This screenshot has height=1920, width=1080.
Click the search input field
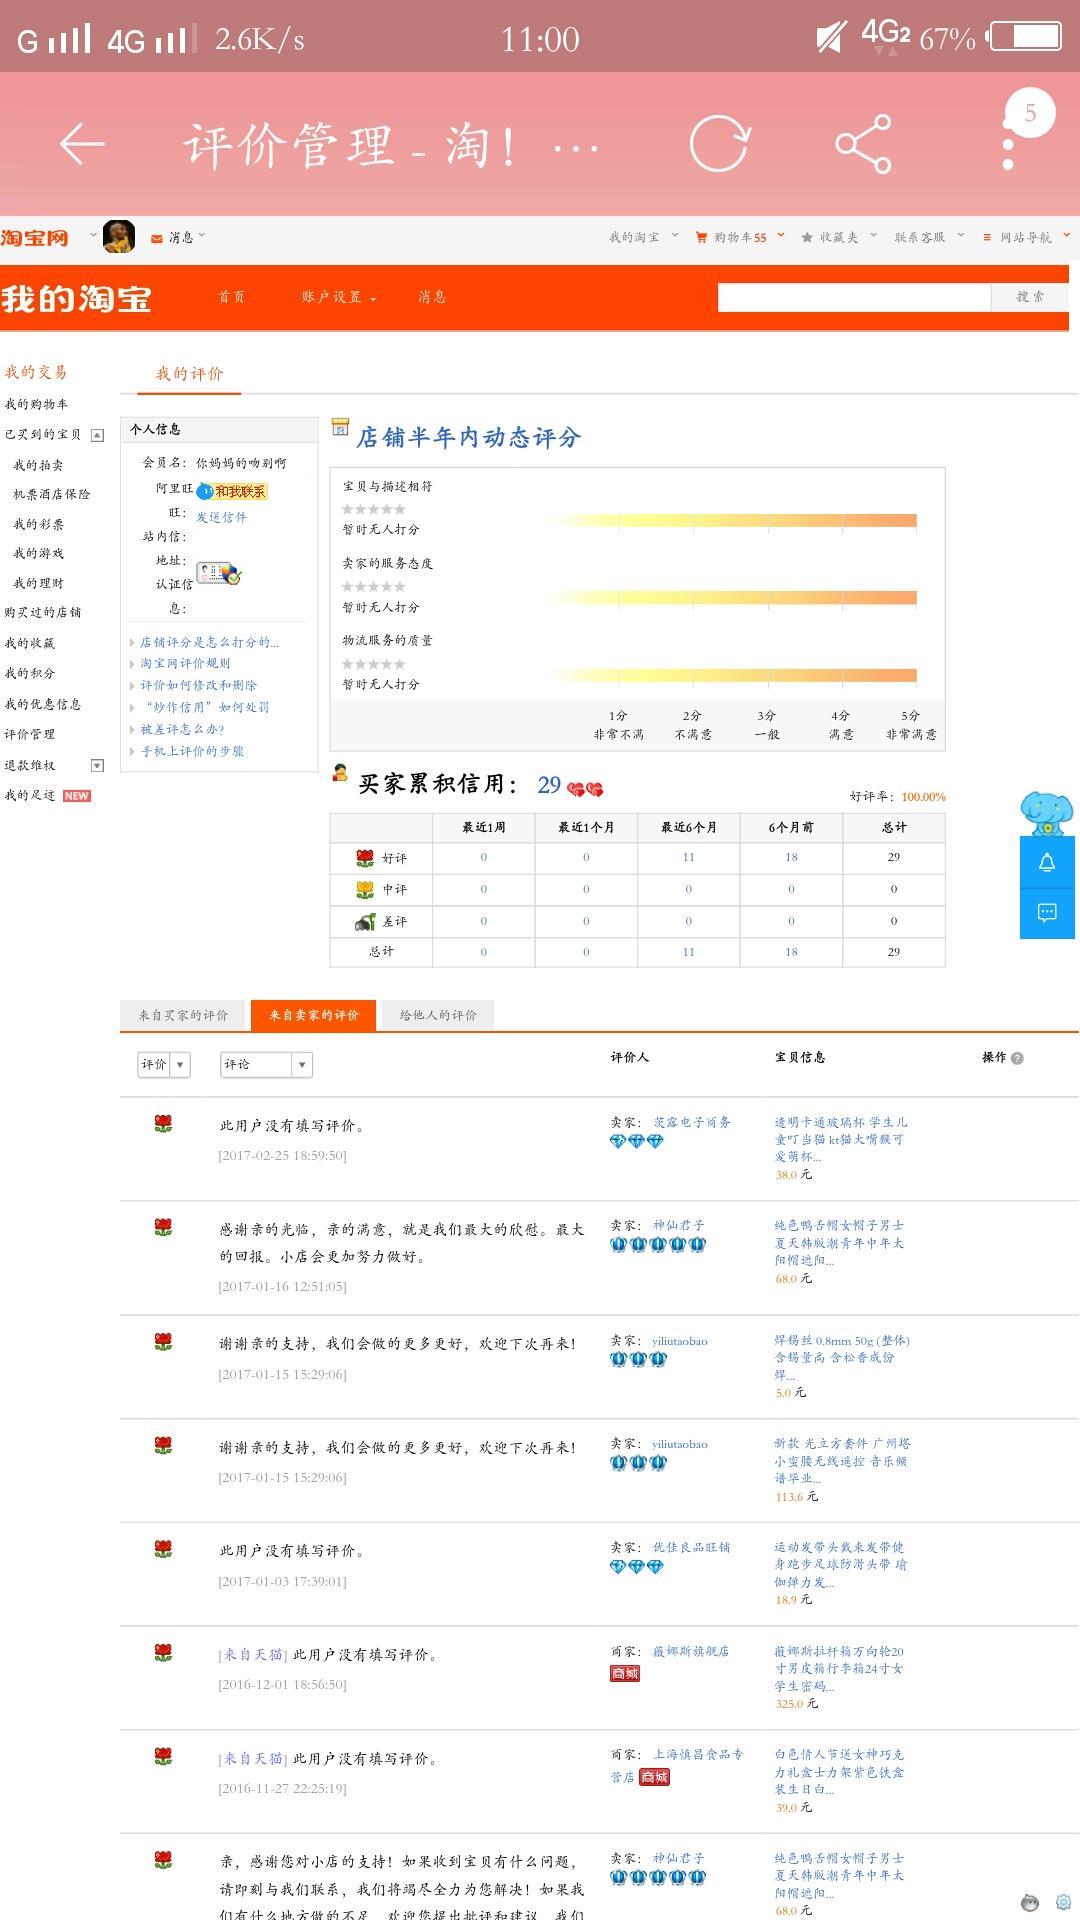(x=854, y=297)
